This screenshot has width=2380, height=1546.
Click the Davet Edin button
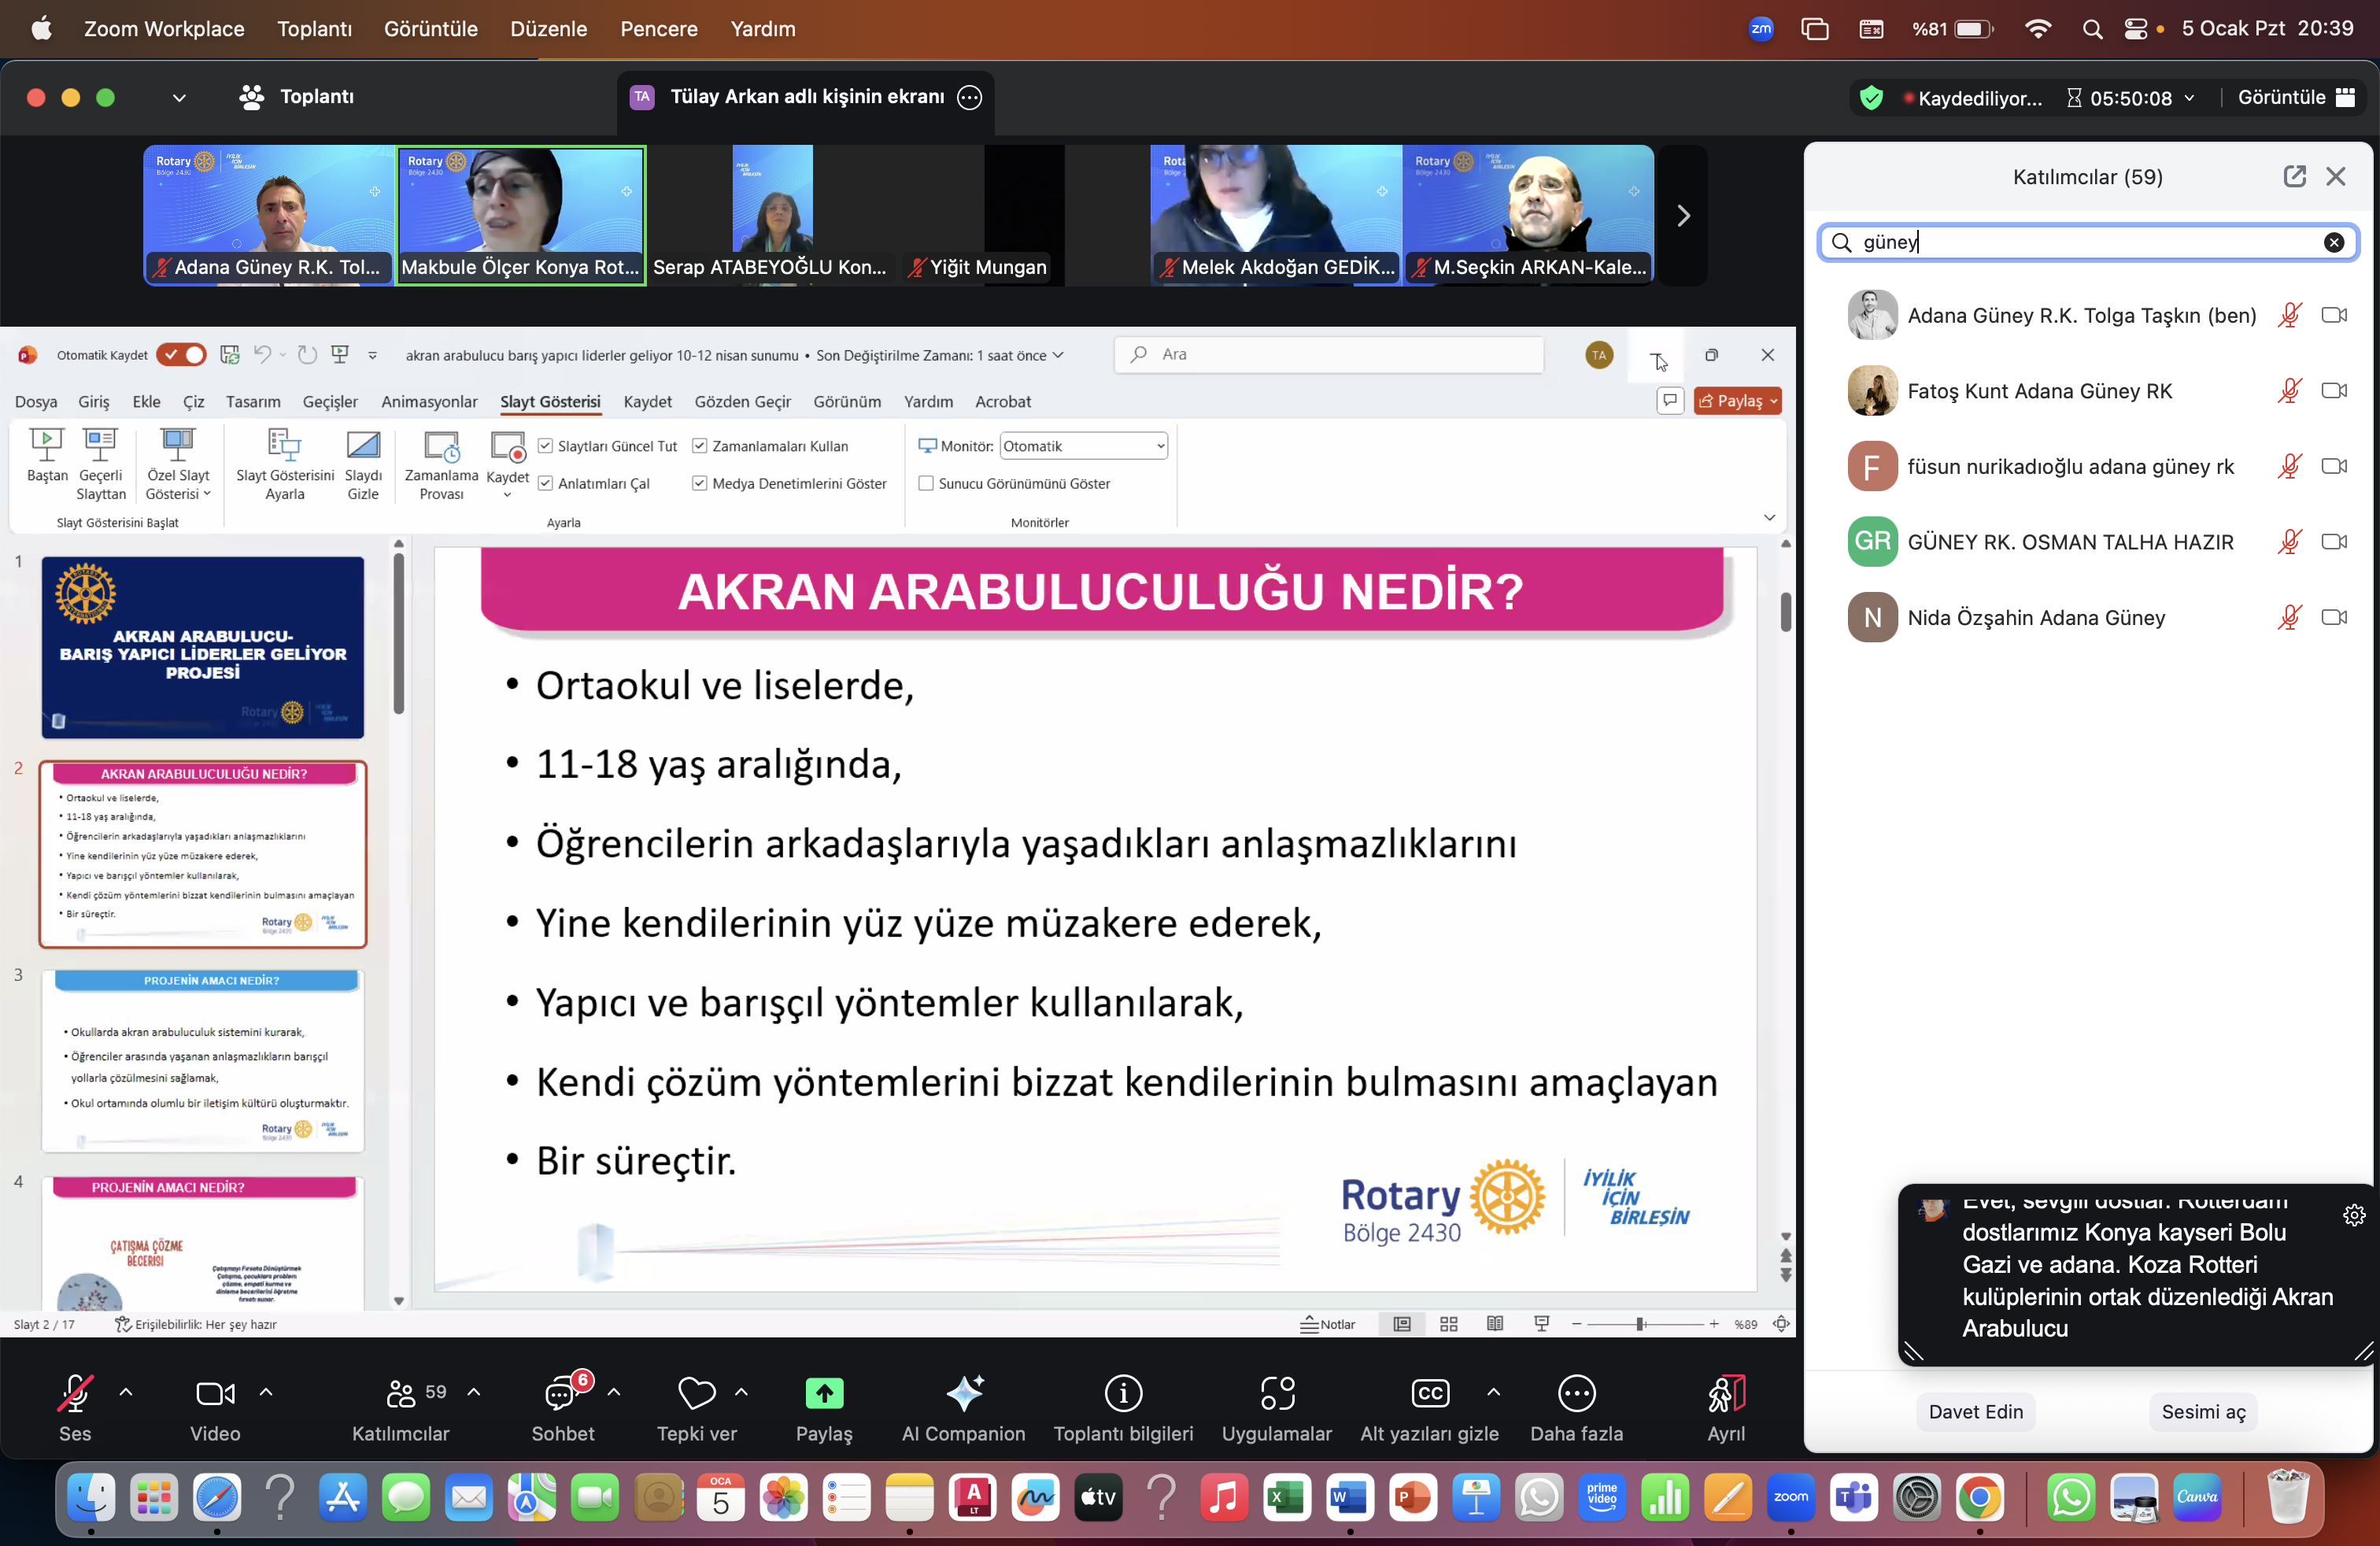coord(1975,1412)
